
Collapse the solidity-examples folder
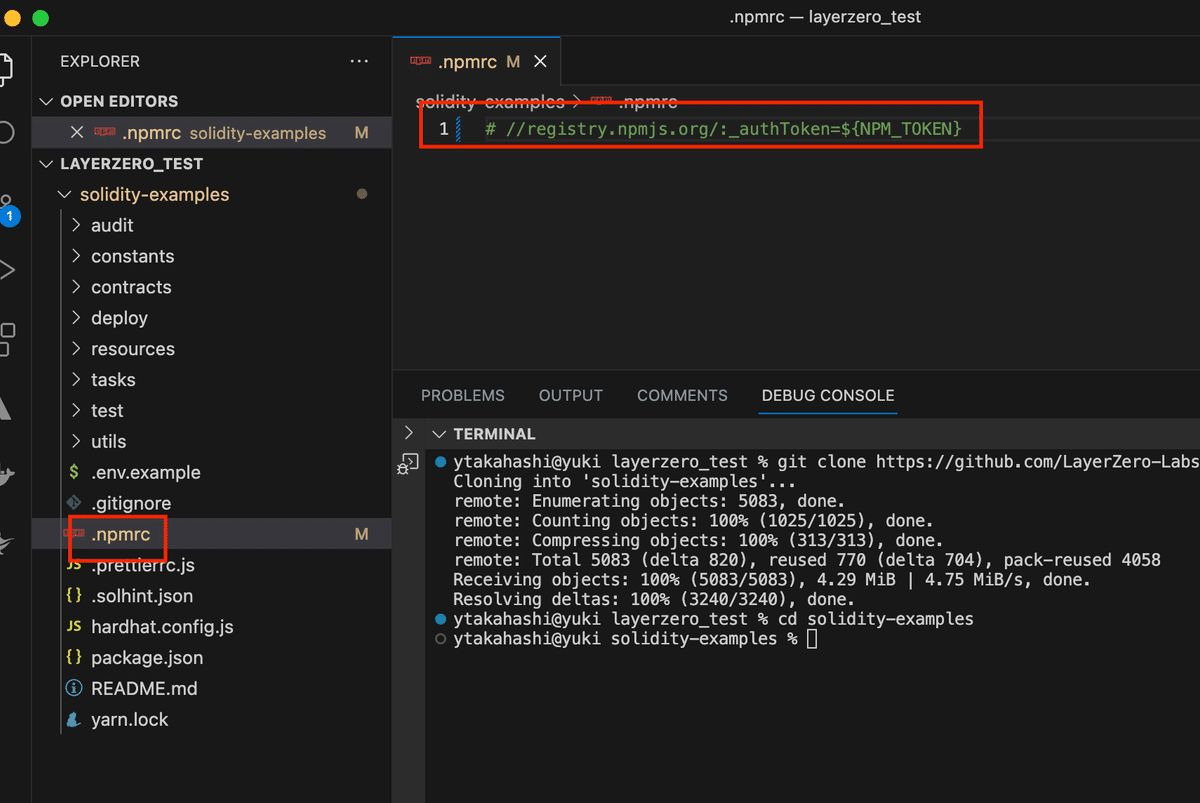click(65, 194)
